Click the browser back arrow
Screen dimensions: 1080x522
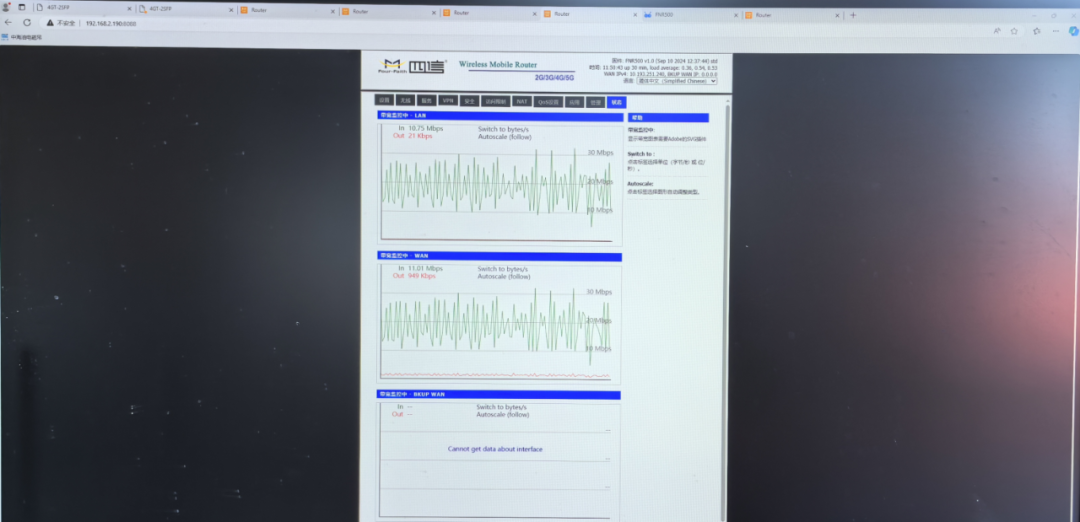point(8,22)
